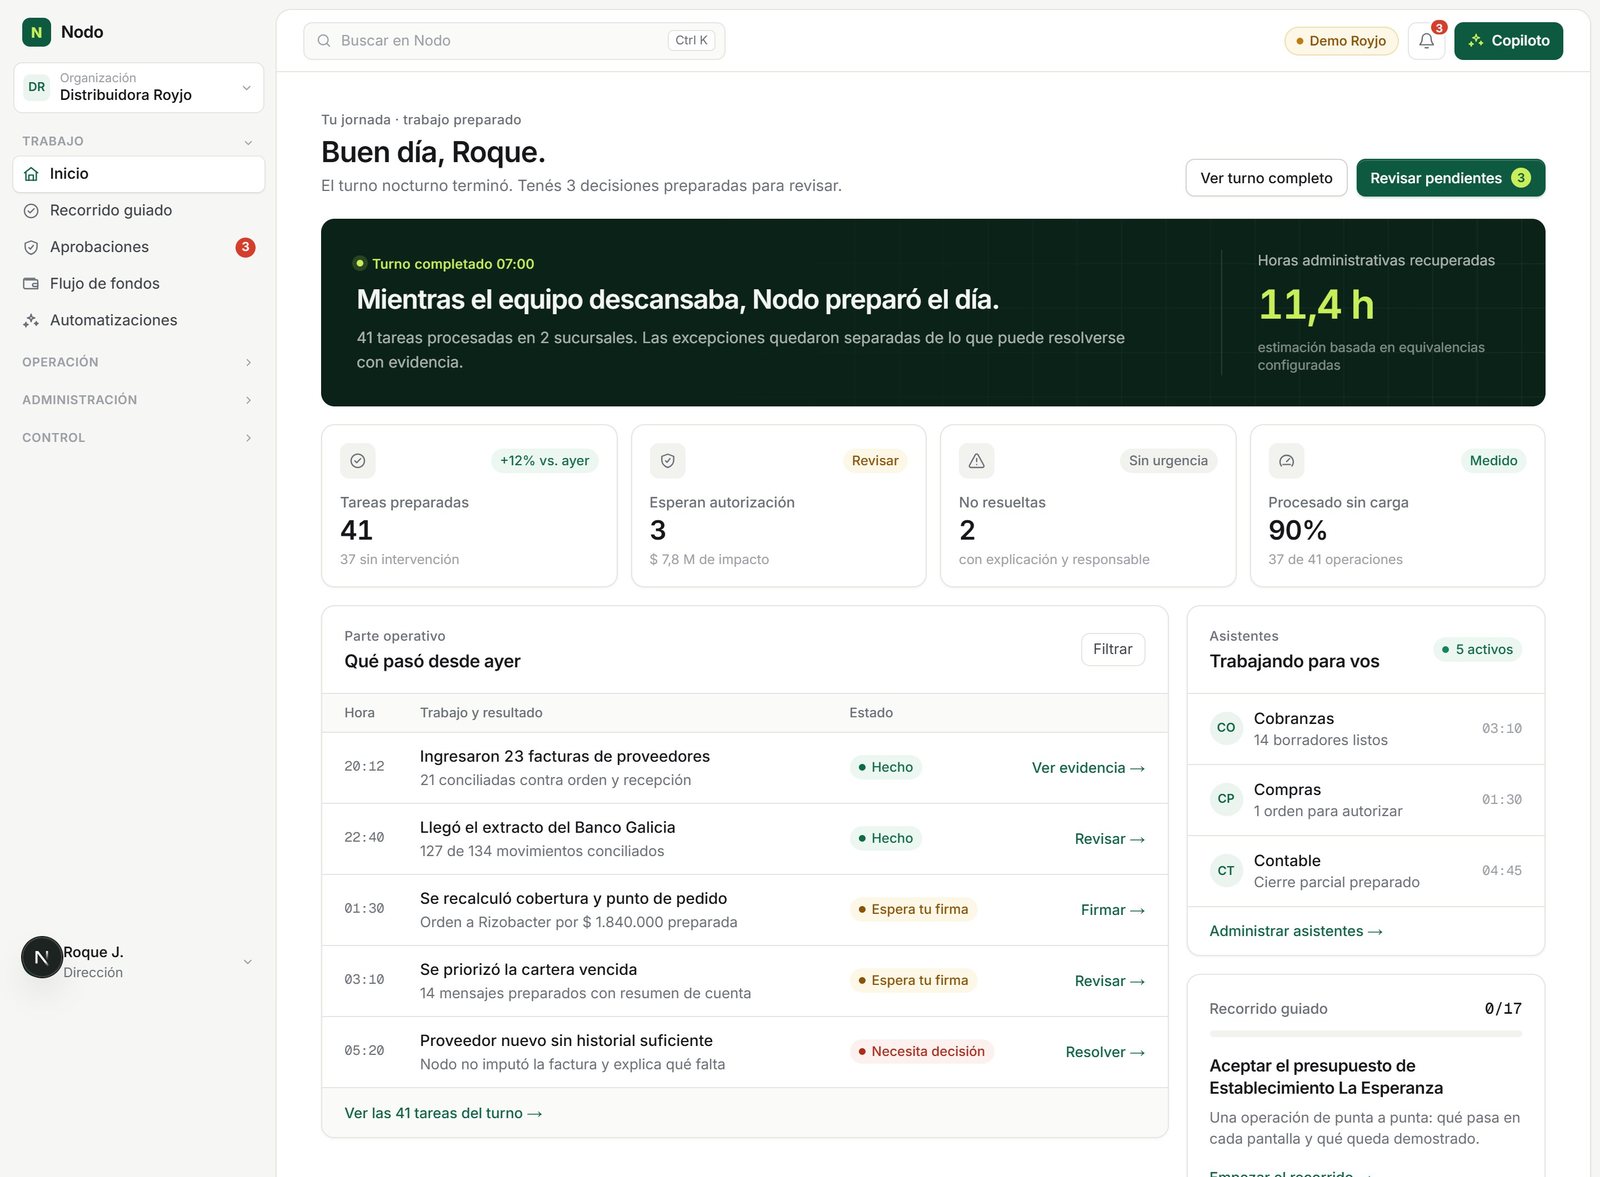The width and height of the screenshot is (1600, 1177).
Task: Click the CO Cobranzas assistant avatar
Action: tap(1226, 728)
